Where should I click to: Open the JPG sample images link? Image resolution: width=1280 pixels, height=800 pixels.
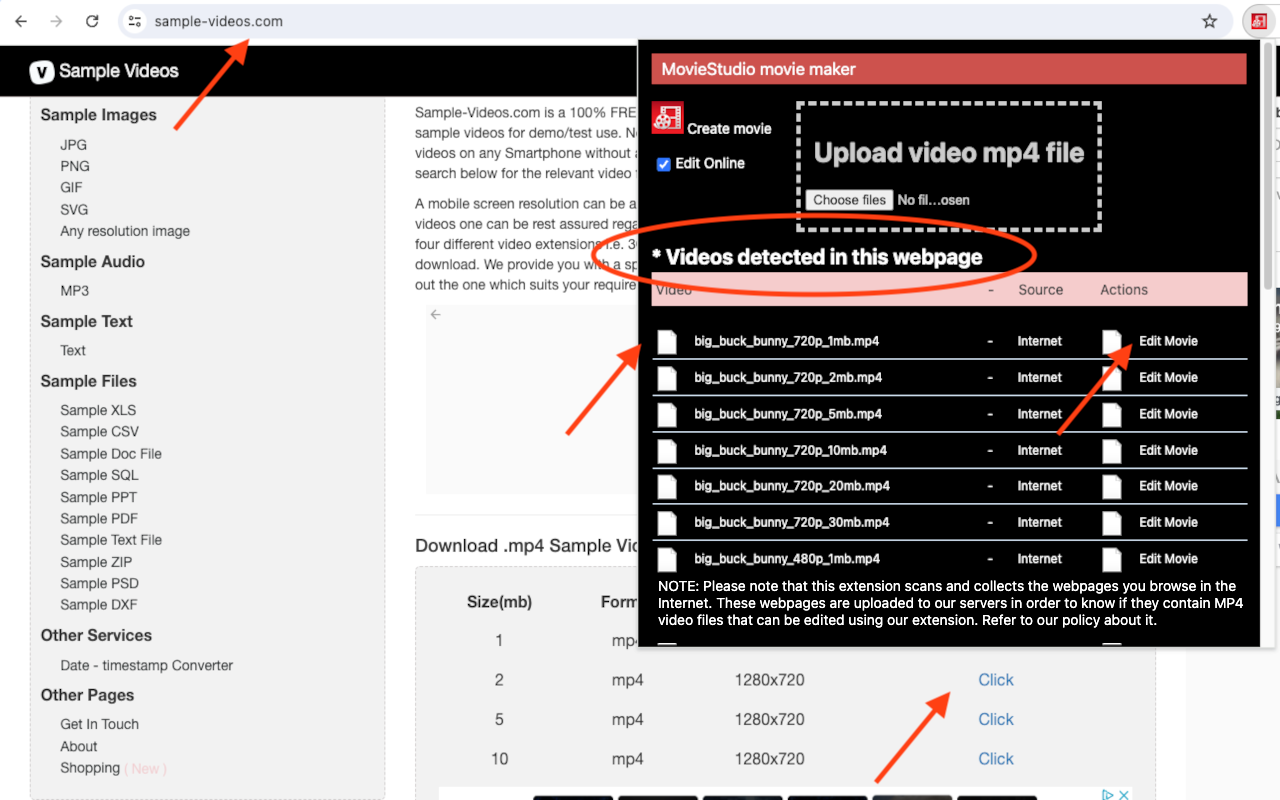point(73,145)
